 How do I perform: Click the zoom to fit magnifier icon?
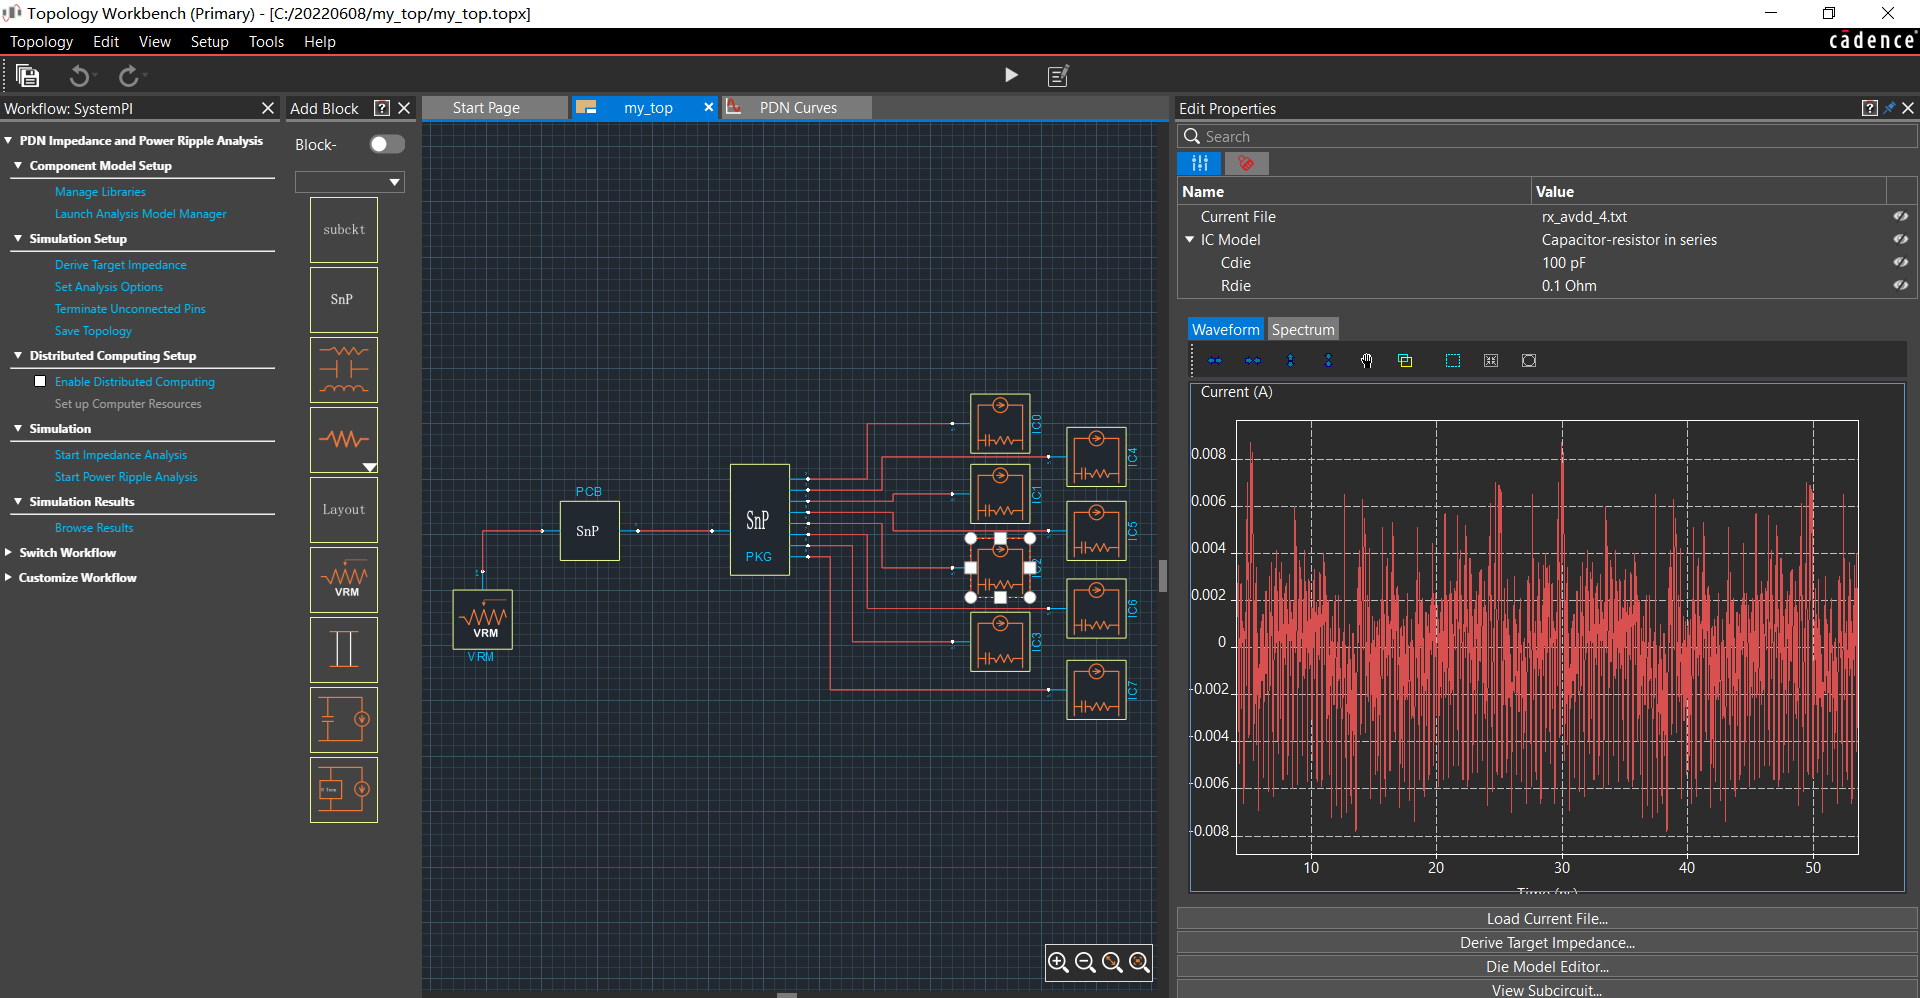point(1139,962)
